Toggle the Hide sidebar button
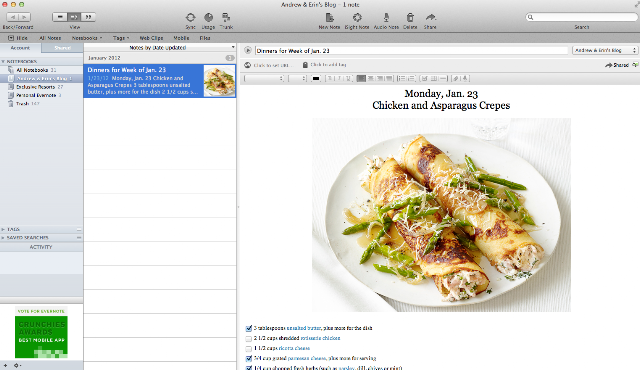The width and height of the screenshot is (640, 370). point(18,38)
